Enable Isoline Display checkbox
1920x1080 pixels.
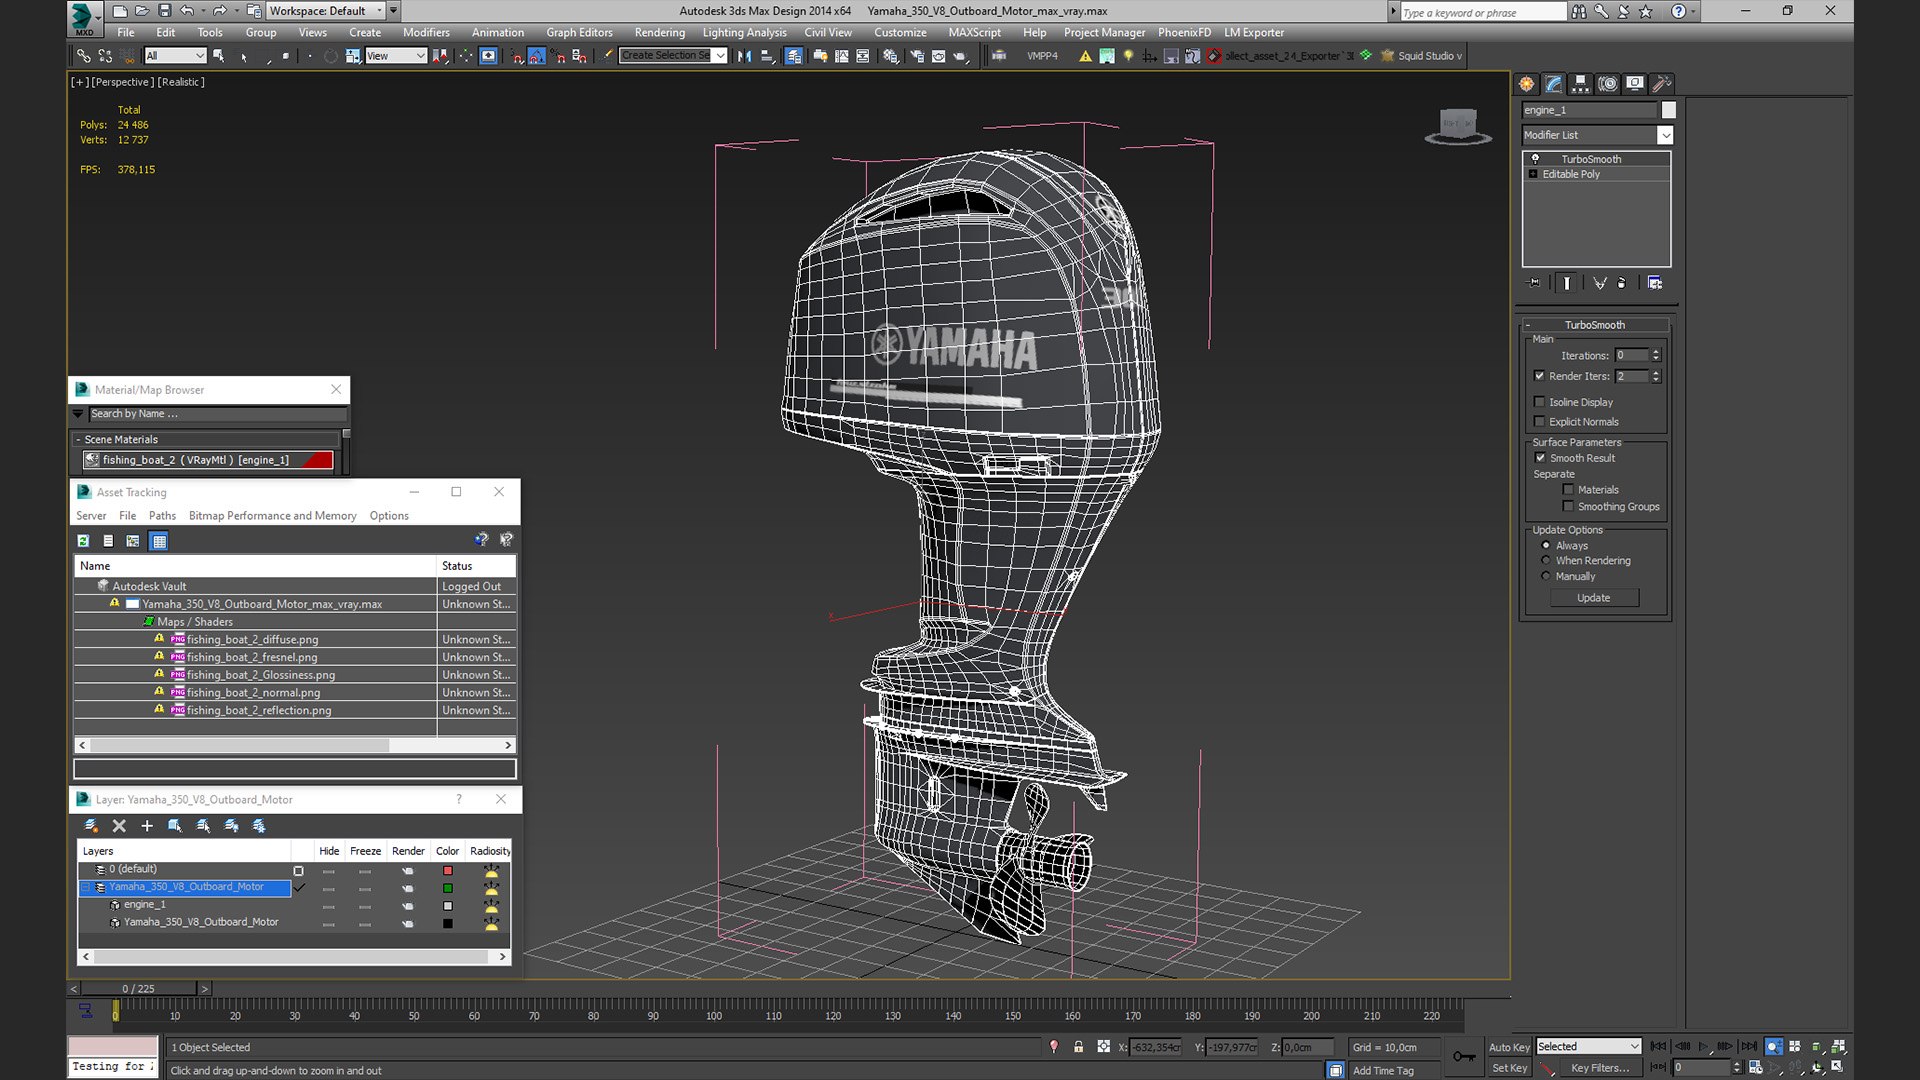tap(1540, 402)
